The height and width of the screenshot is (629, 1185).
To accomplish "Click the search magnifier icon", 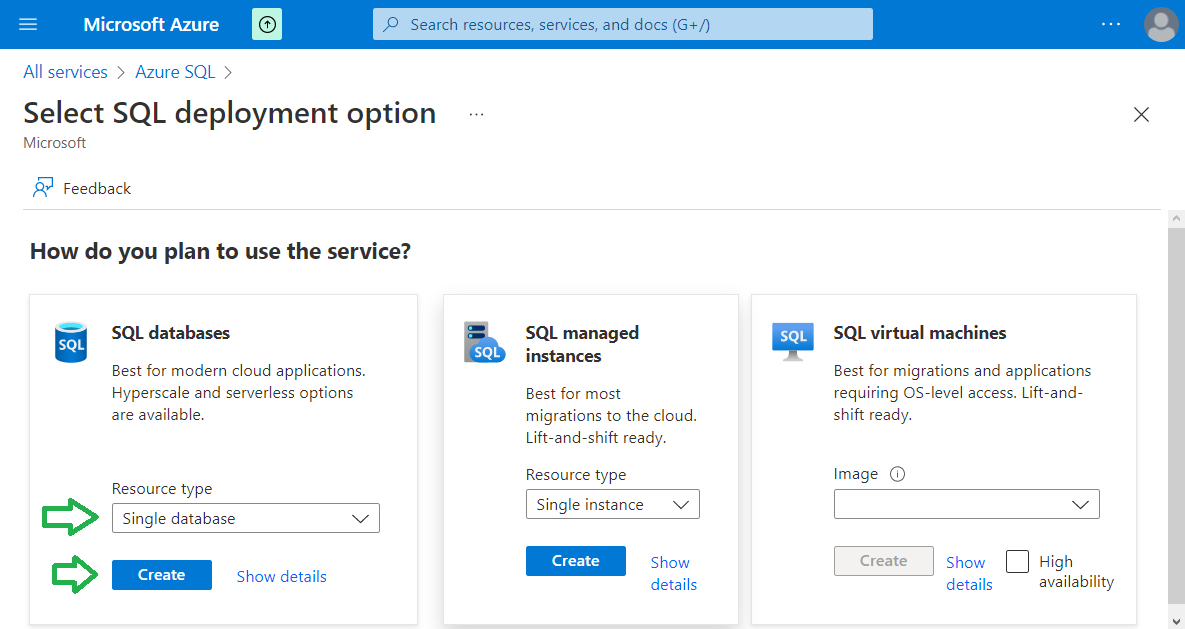I will [391, 24].
